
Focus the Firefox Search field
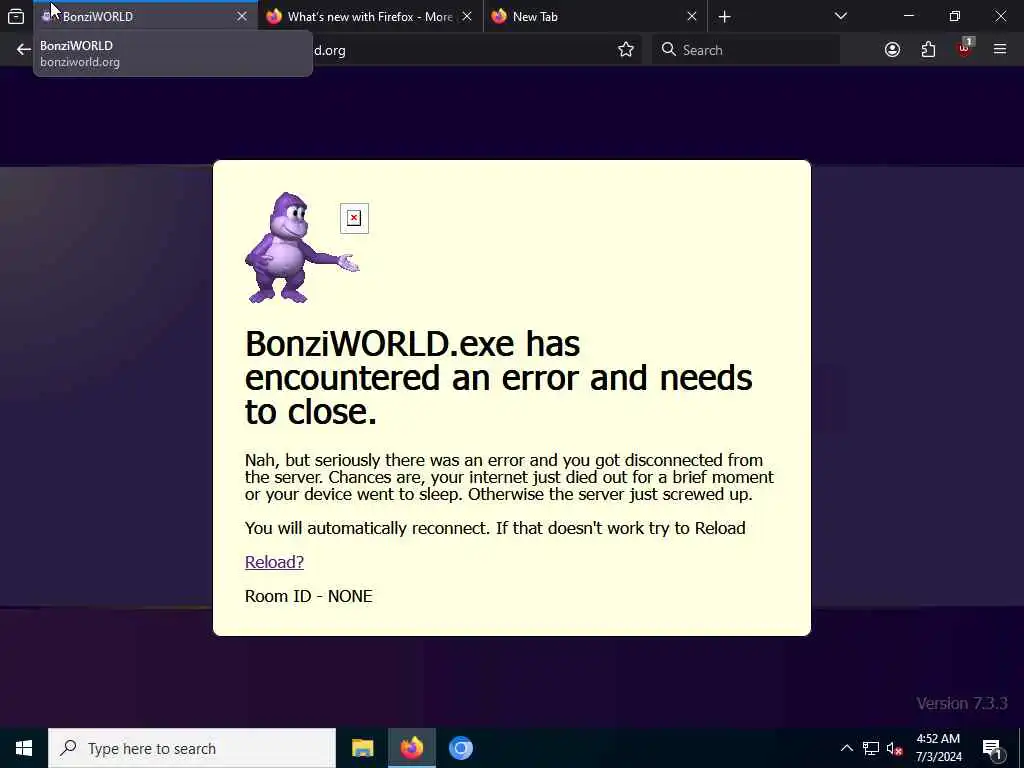pyautogui.click(x=746, y=50)
